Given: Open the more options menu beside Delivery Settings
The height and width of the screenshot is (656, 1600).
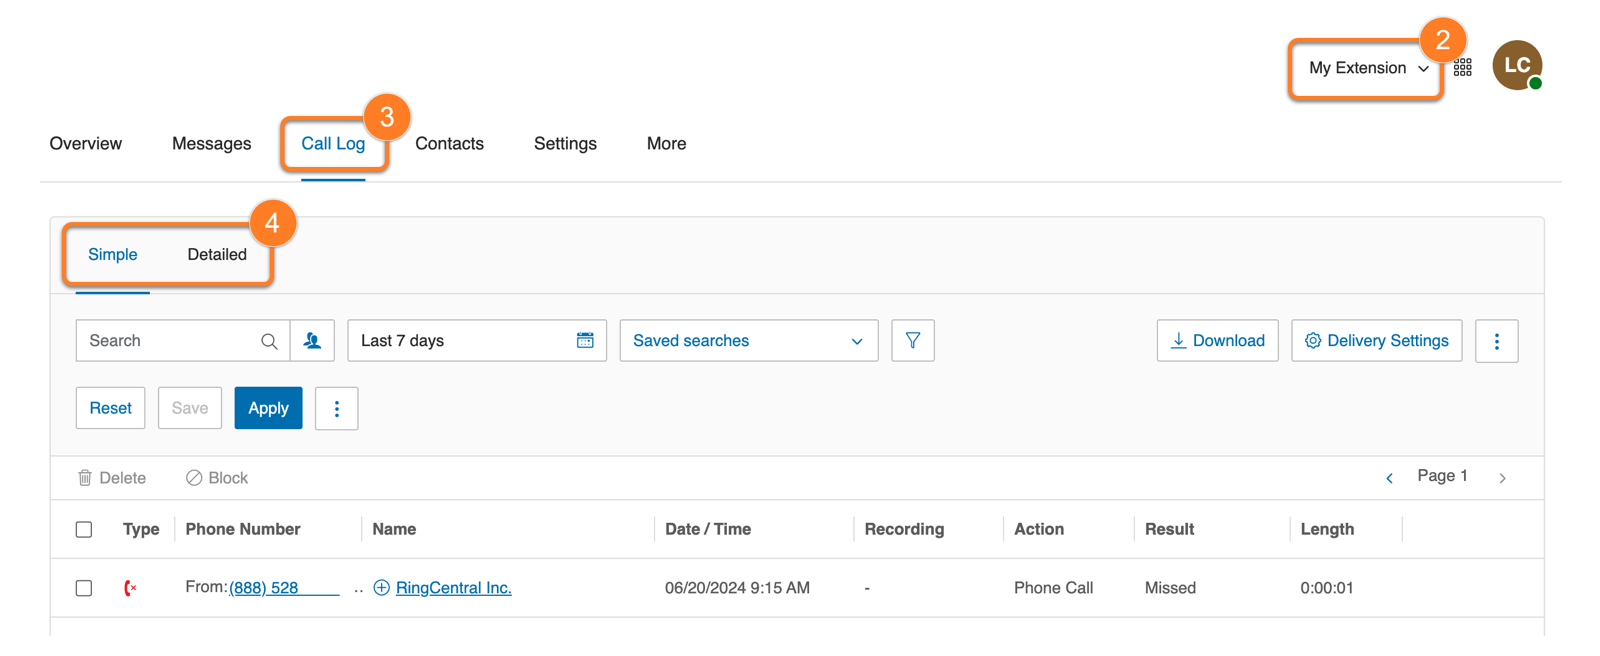Looking at the screenshot, I should coord(1496,341).
